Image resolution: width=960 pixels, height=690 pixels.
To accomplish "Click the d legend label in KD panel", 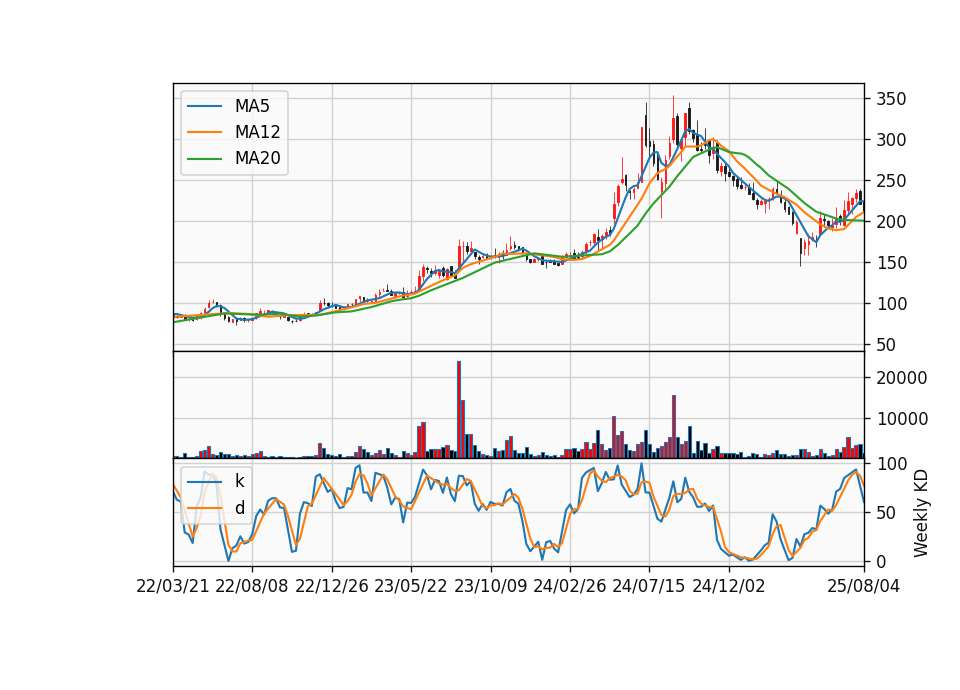I will [x=240, y=508].
